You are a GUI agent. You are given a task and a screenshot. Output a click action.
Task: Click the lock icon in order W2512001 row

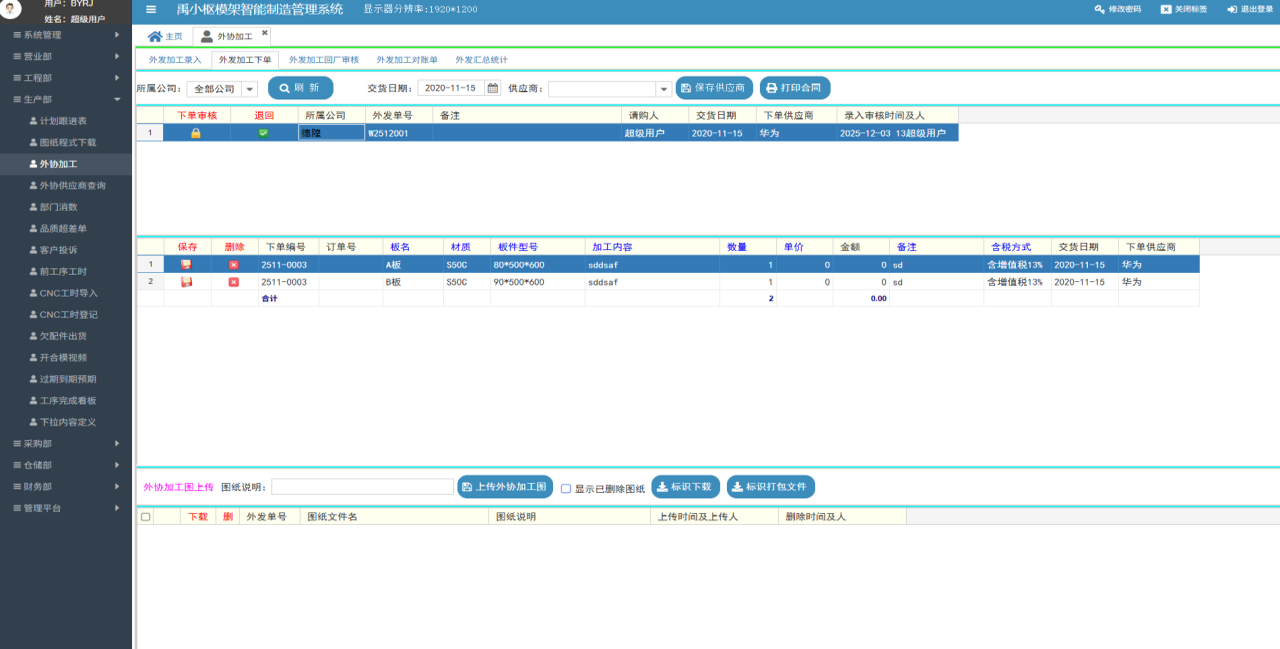coord(196,133)
